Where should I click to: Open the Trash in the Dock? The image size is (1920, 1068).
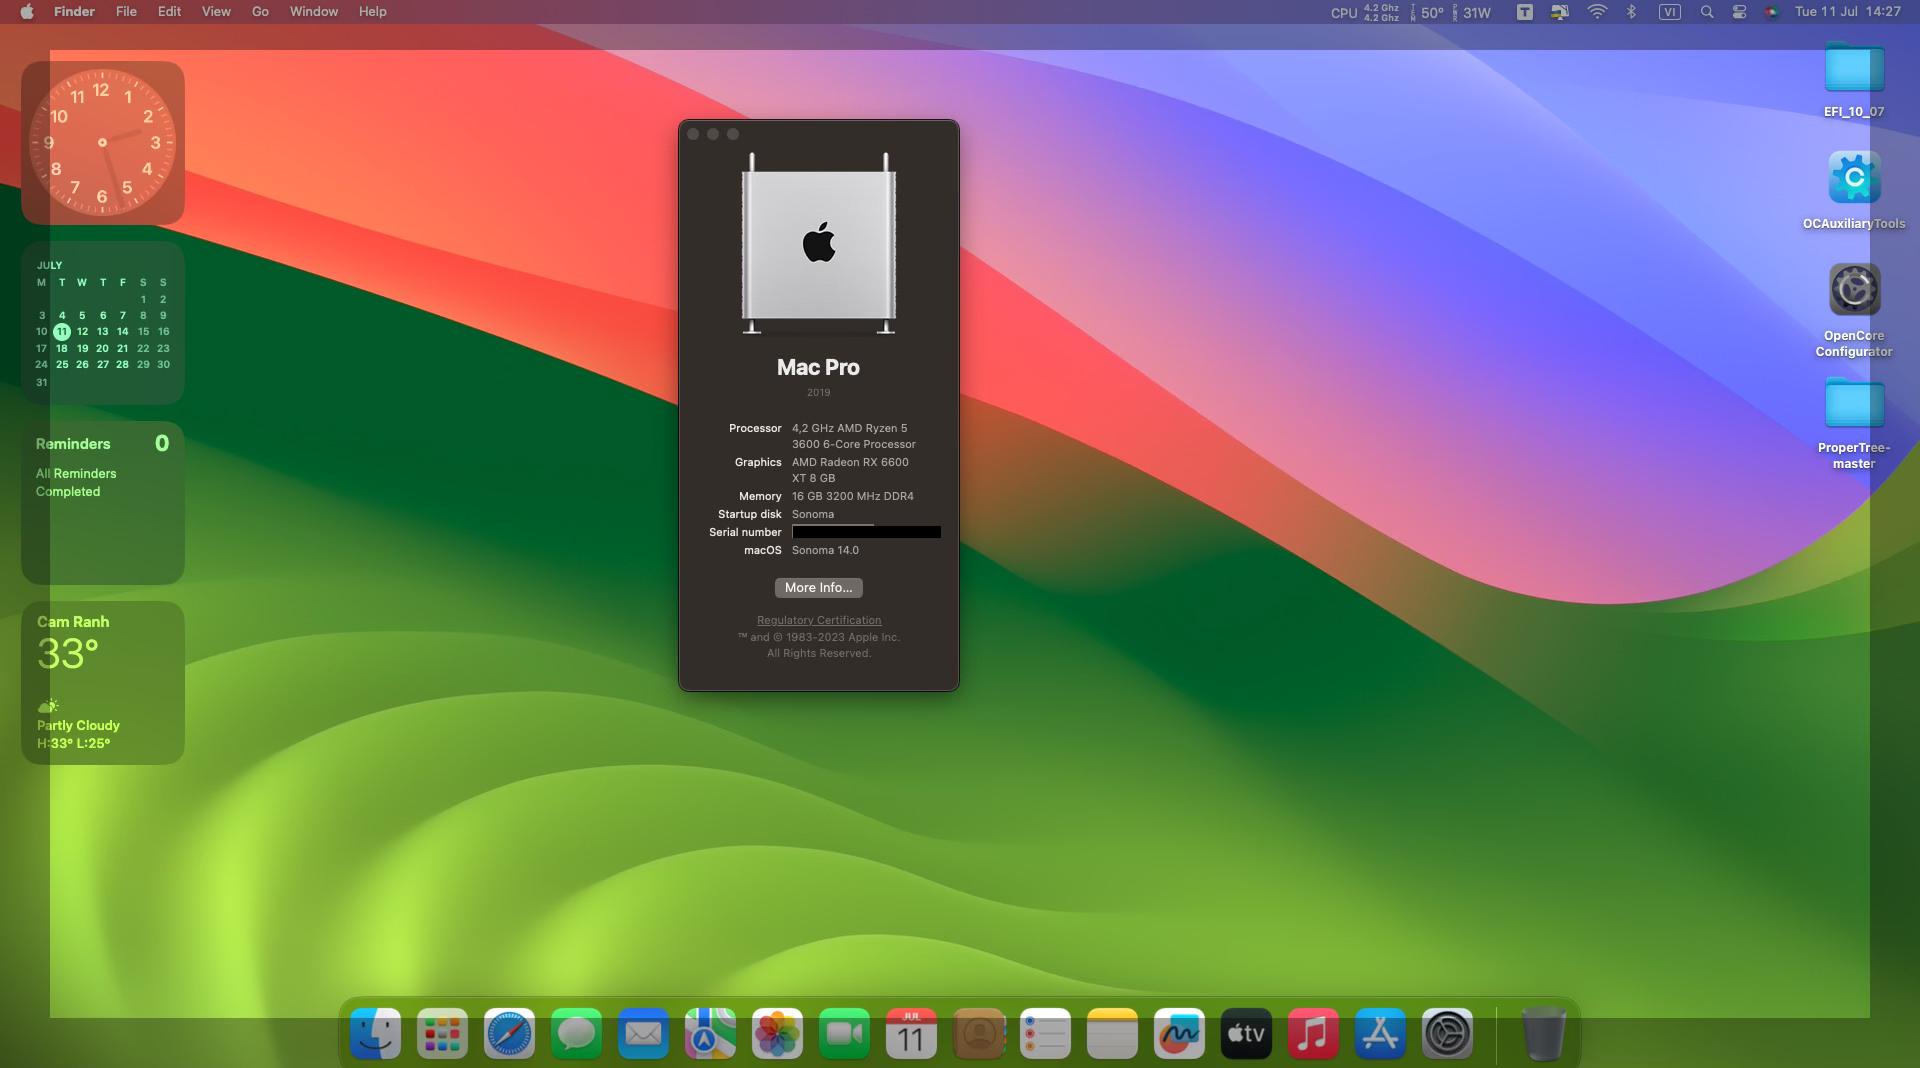(x=1543, y=1033)
